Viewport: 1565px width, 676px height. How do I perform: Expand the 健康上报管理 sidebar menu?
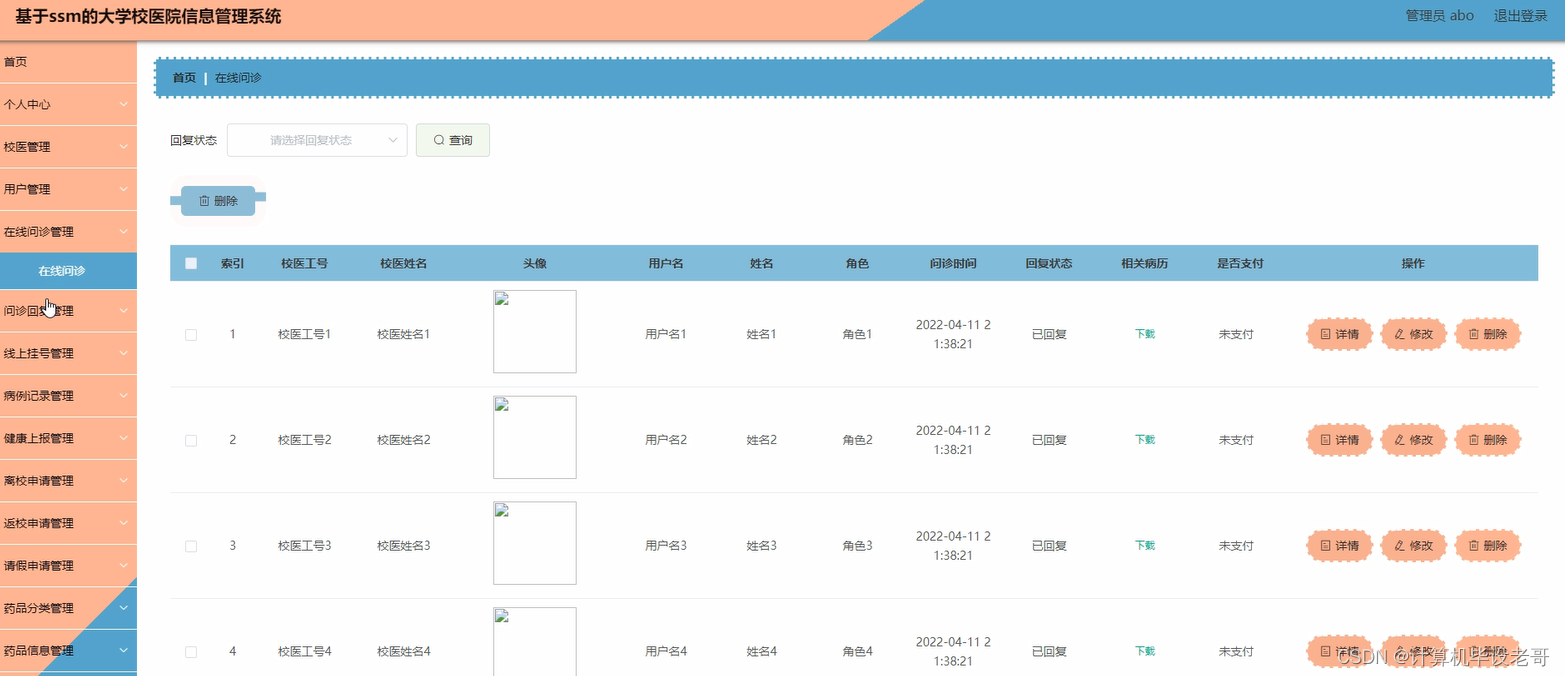point(68,438)
